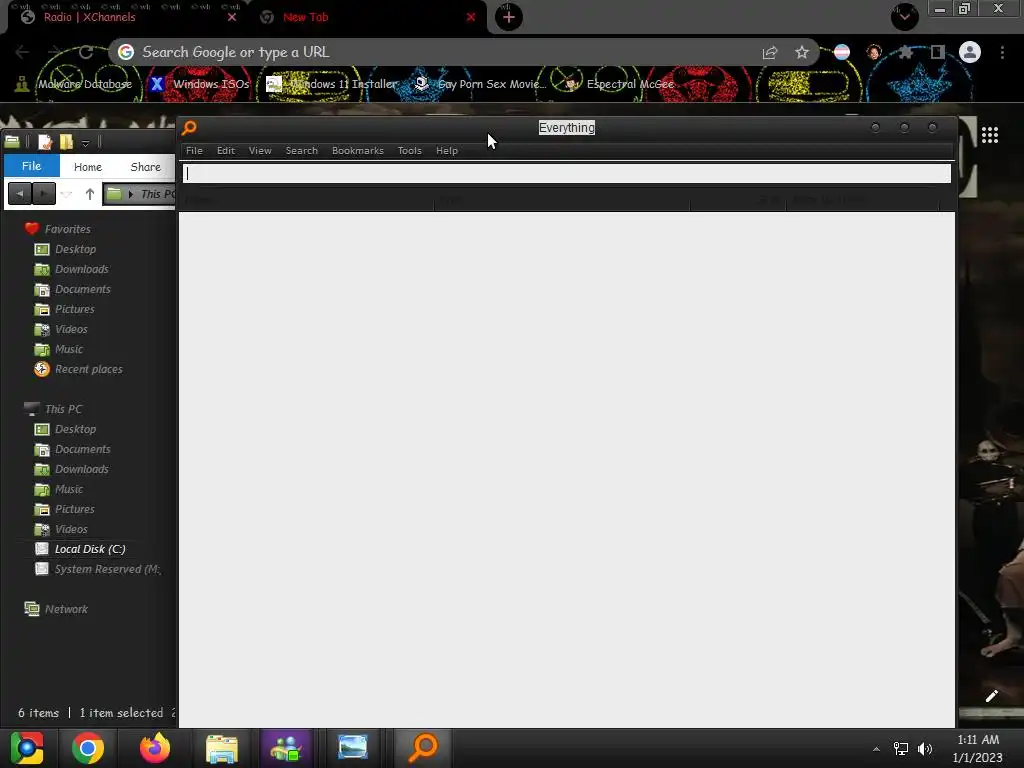Close the Radio | XChannels tab
This screenshot has width=1024, height=768.
click(x=231, y=17)
